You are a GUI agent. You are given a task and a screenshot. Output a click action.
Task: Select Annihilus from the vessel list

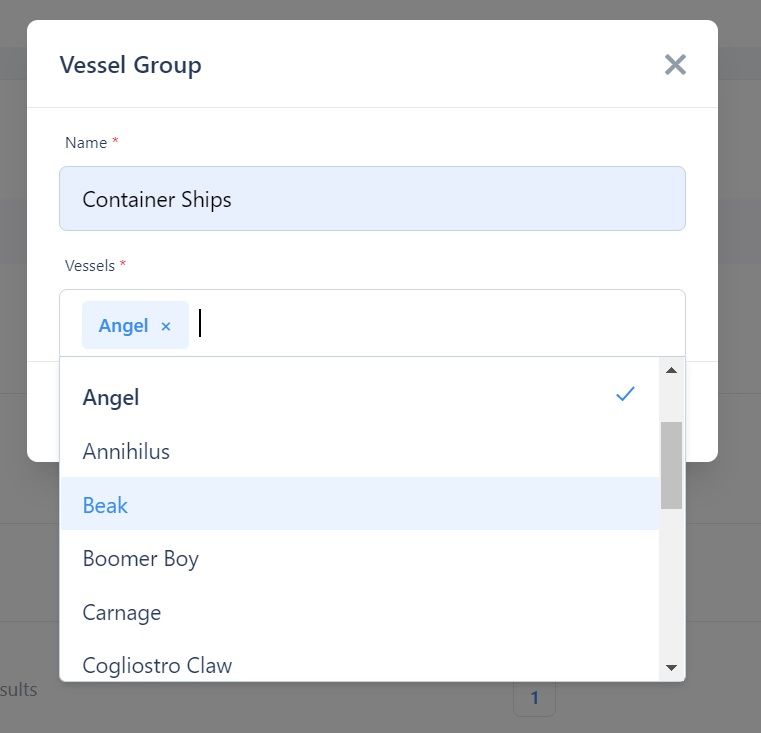pyautogui.click(x=359, y=451)
